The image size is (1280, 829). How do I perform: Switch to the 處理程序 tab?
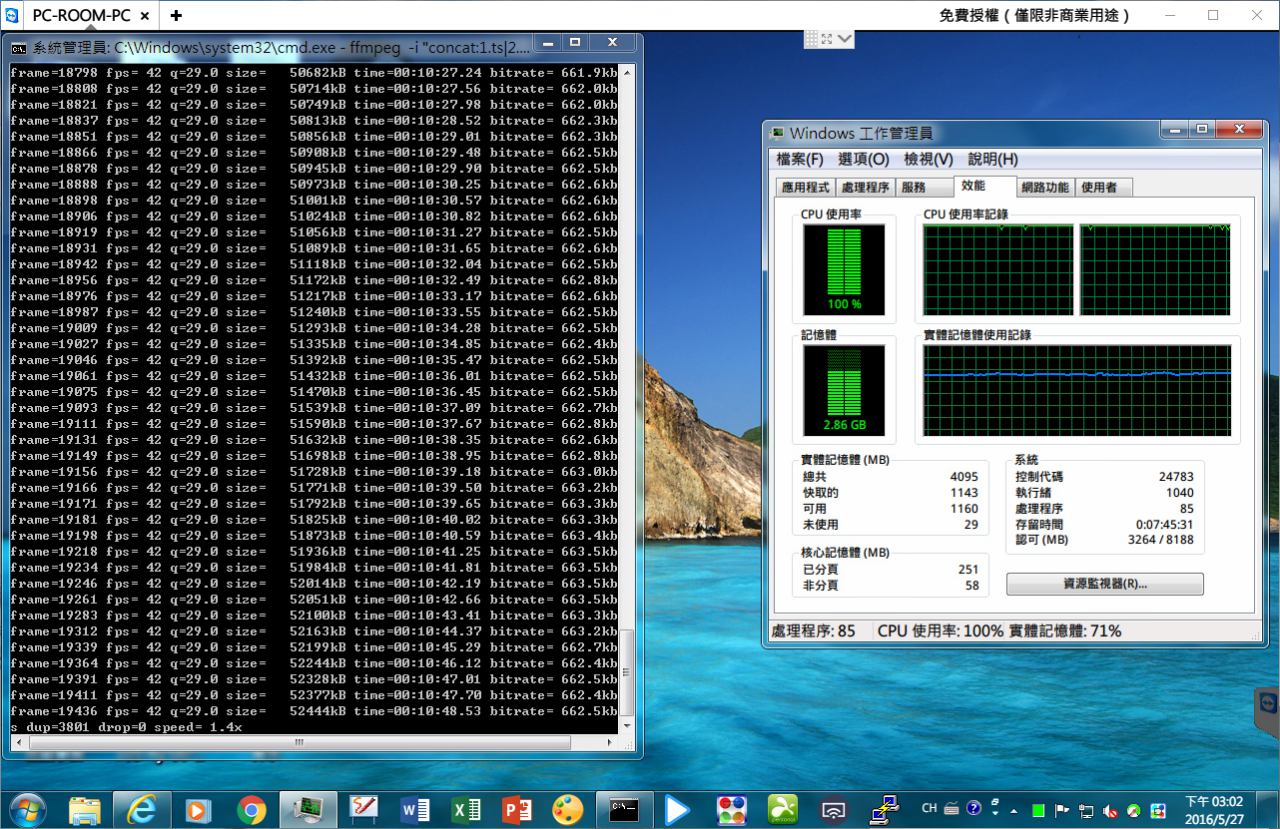click(x=865, y=187)
